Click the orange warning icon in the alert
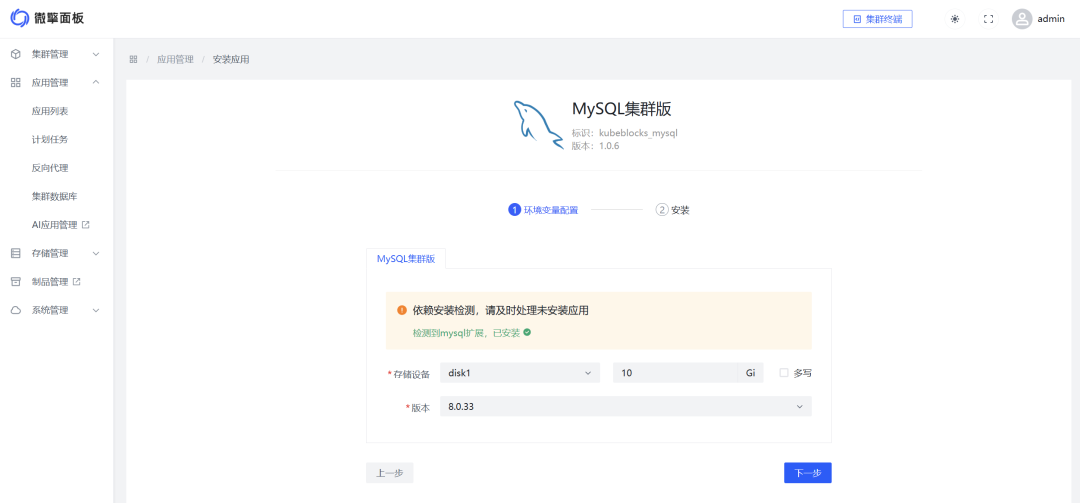Screen dimensions: 1080x503 [402, 311]
